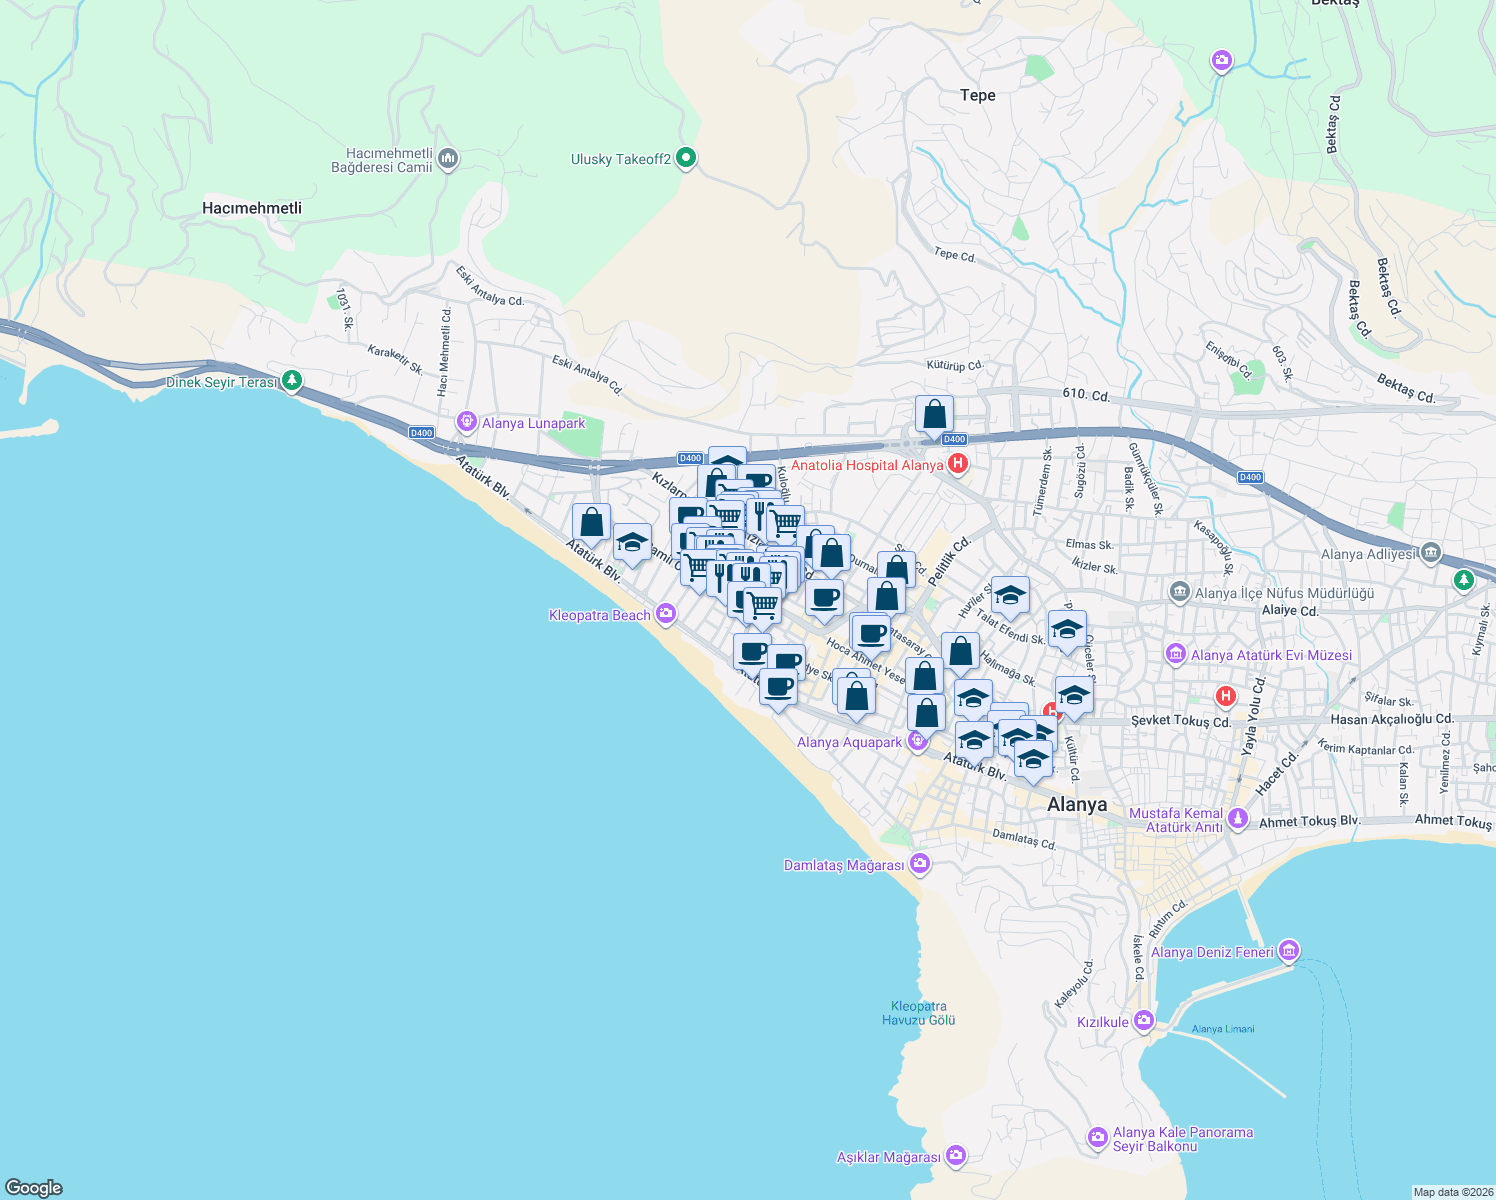The width and height of the screenshot is (1496, 1200).
Task: Click the Tepe Cd. road label
Action: (x=955, y=255)
